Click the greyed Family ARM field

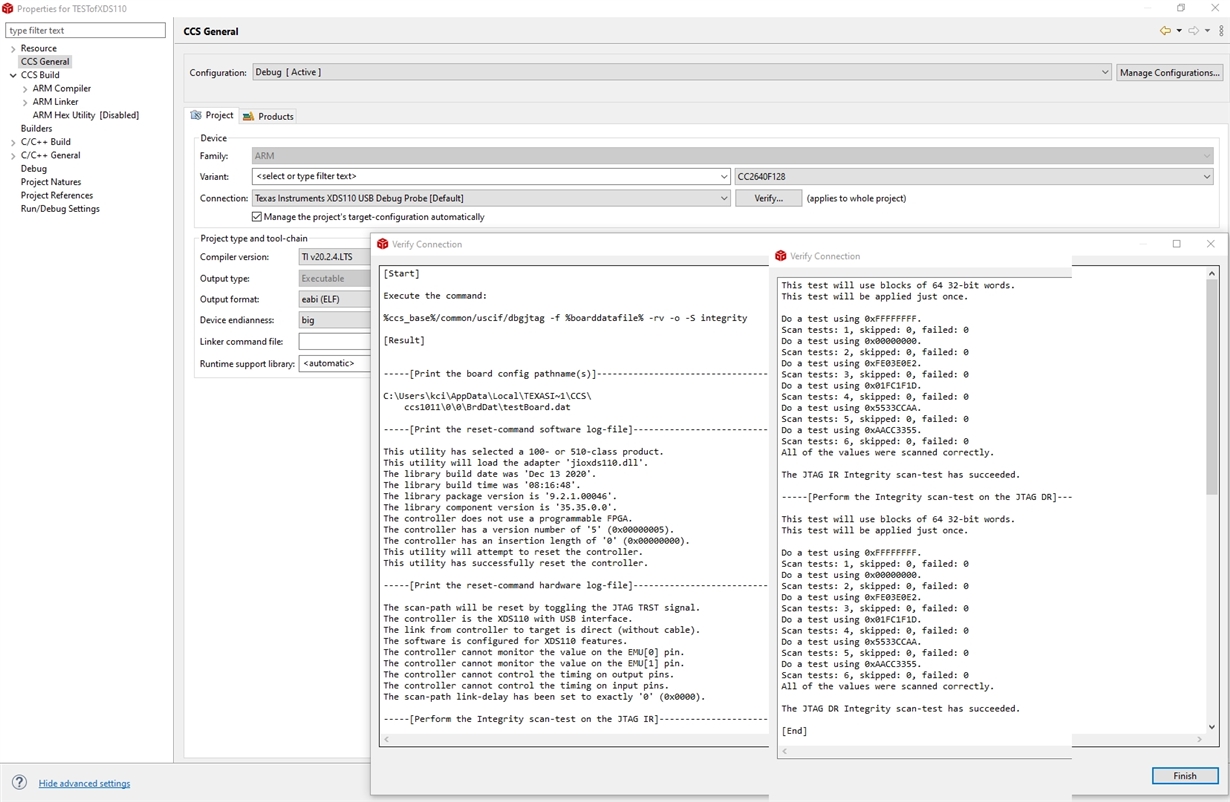(x=733, y=155)
